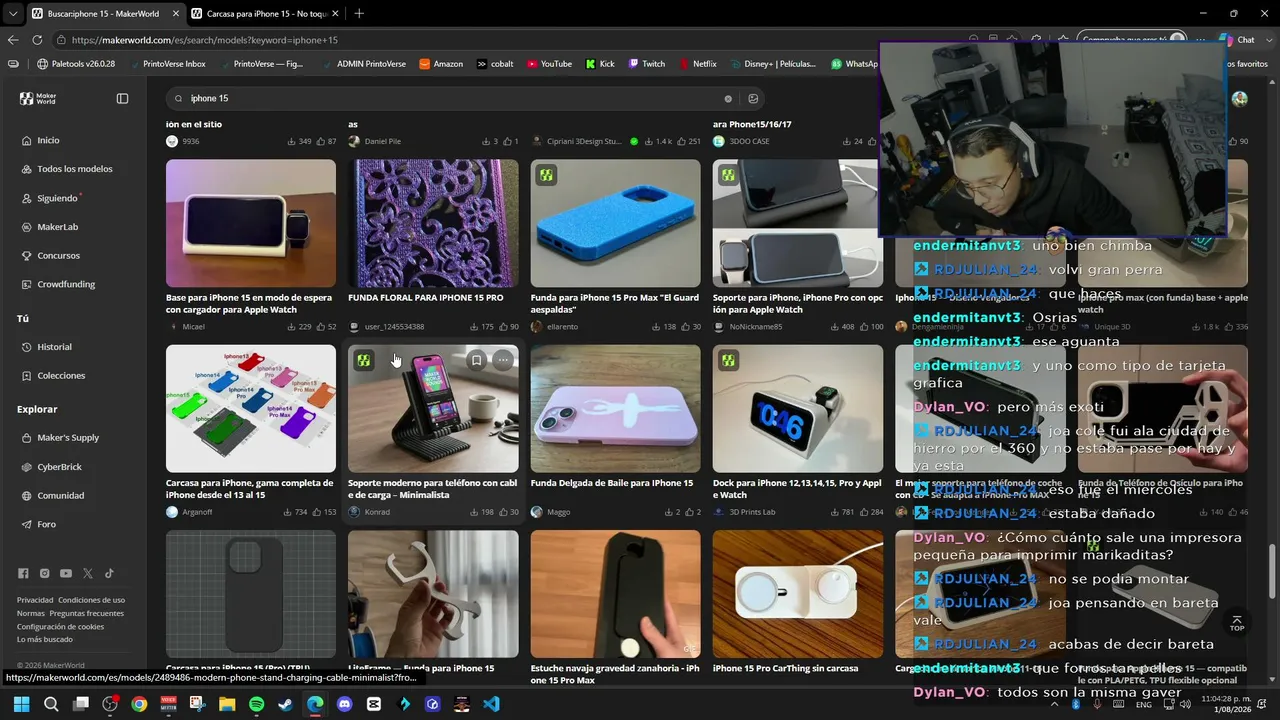The height and width of the screenshot is (720, 1280).
Task: Go back to the previous page
Action: tap(13, 40)
